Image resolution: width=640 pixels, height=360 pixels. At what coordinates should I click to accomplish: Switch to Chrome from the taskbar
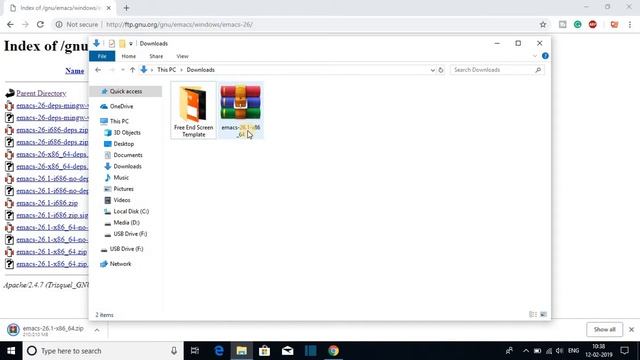point(333,351)
